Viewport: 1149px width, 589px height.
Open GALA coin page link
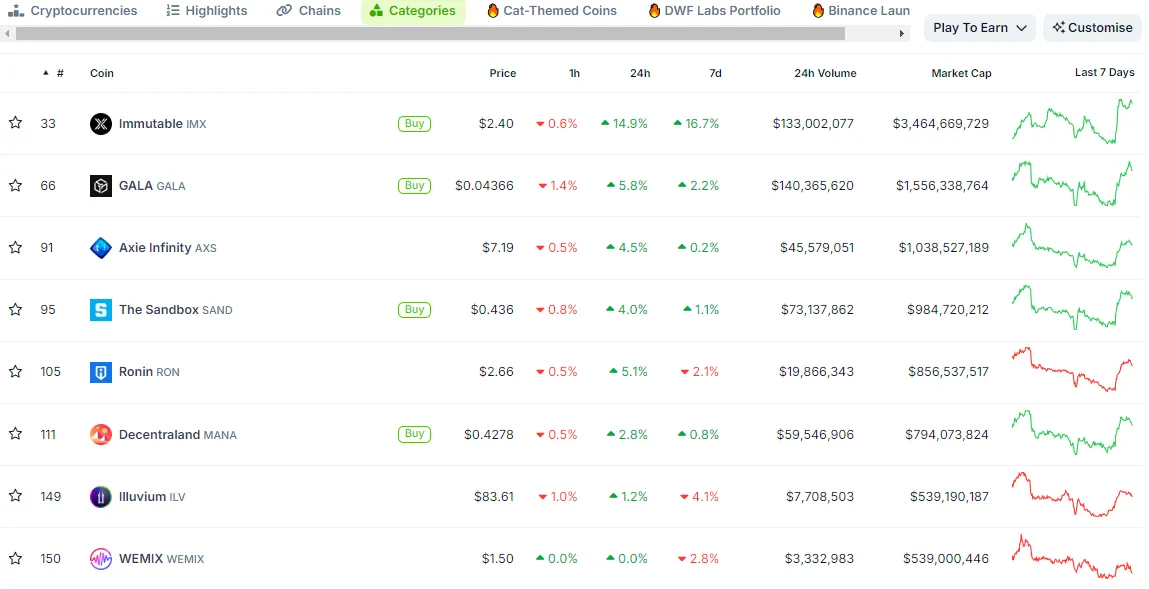pos(152,186)
